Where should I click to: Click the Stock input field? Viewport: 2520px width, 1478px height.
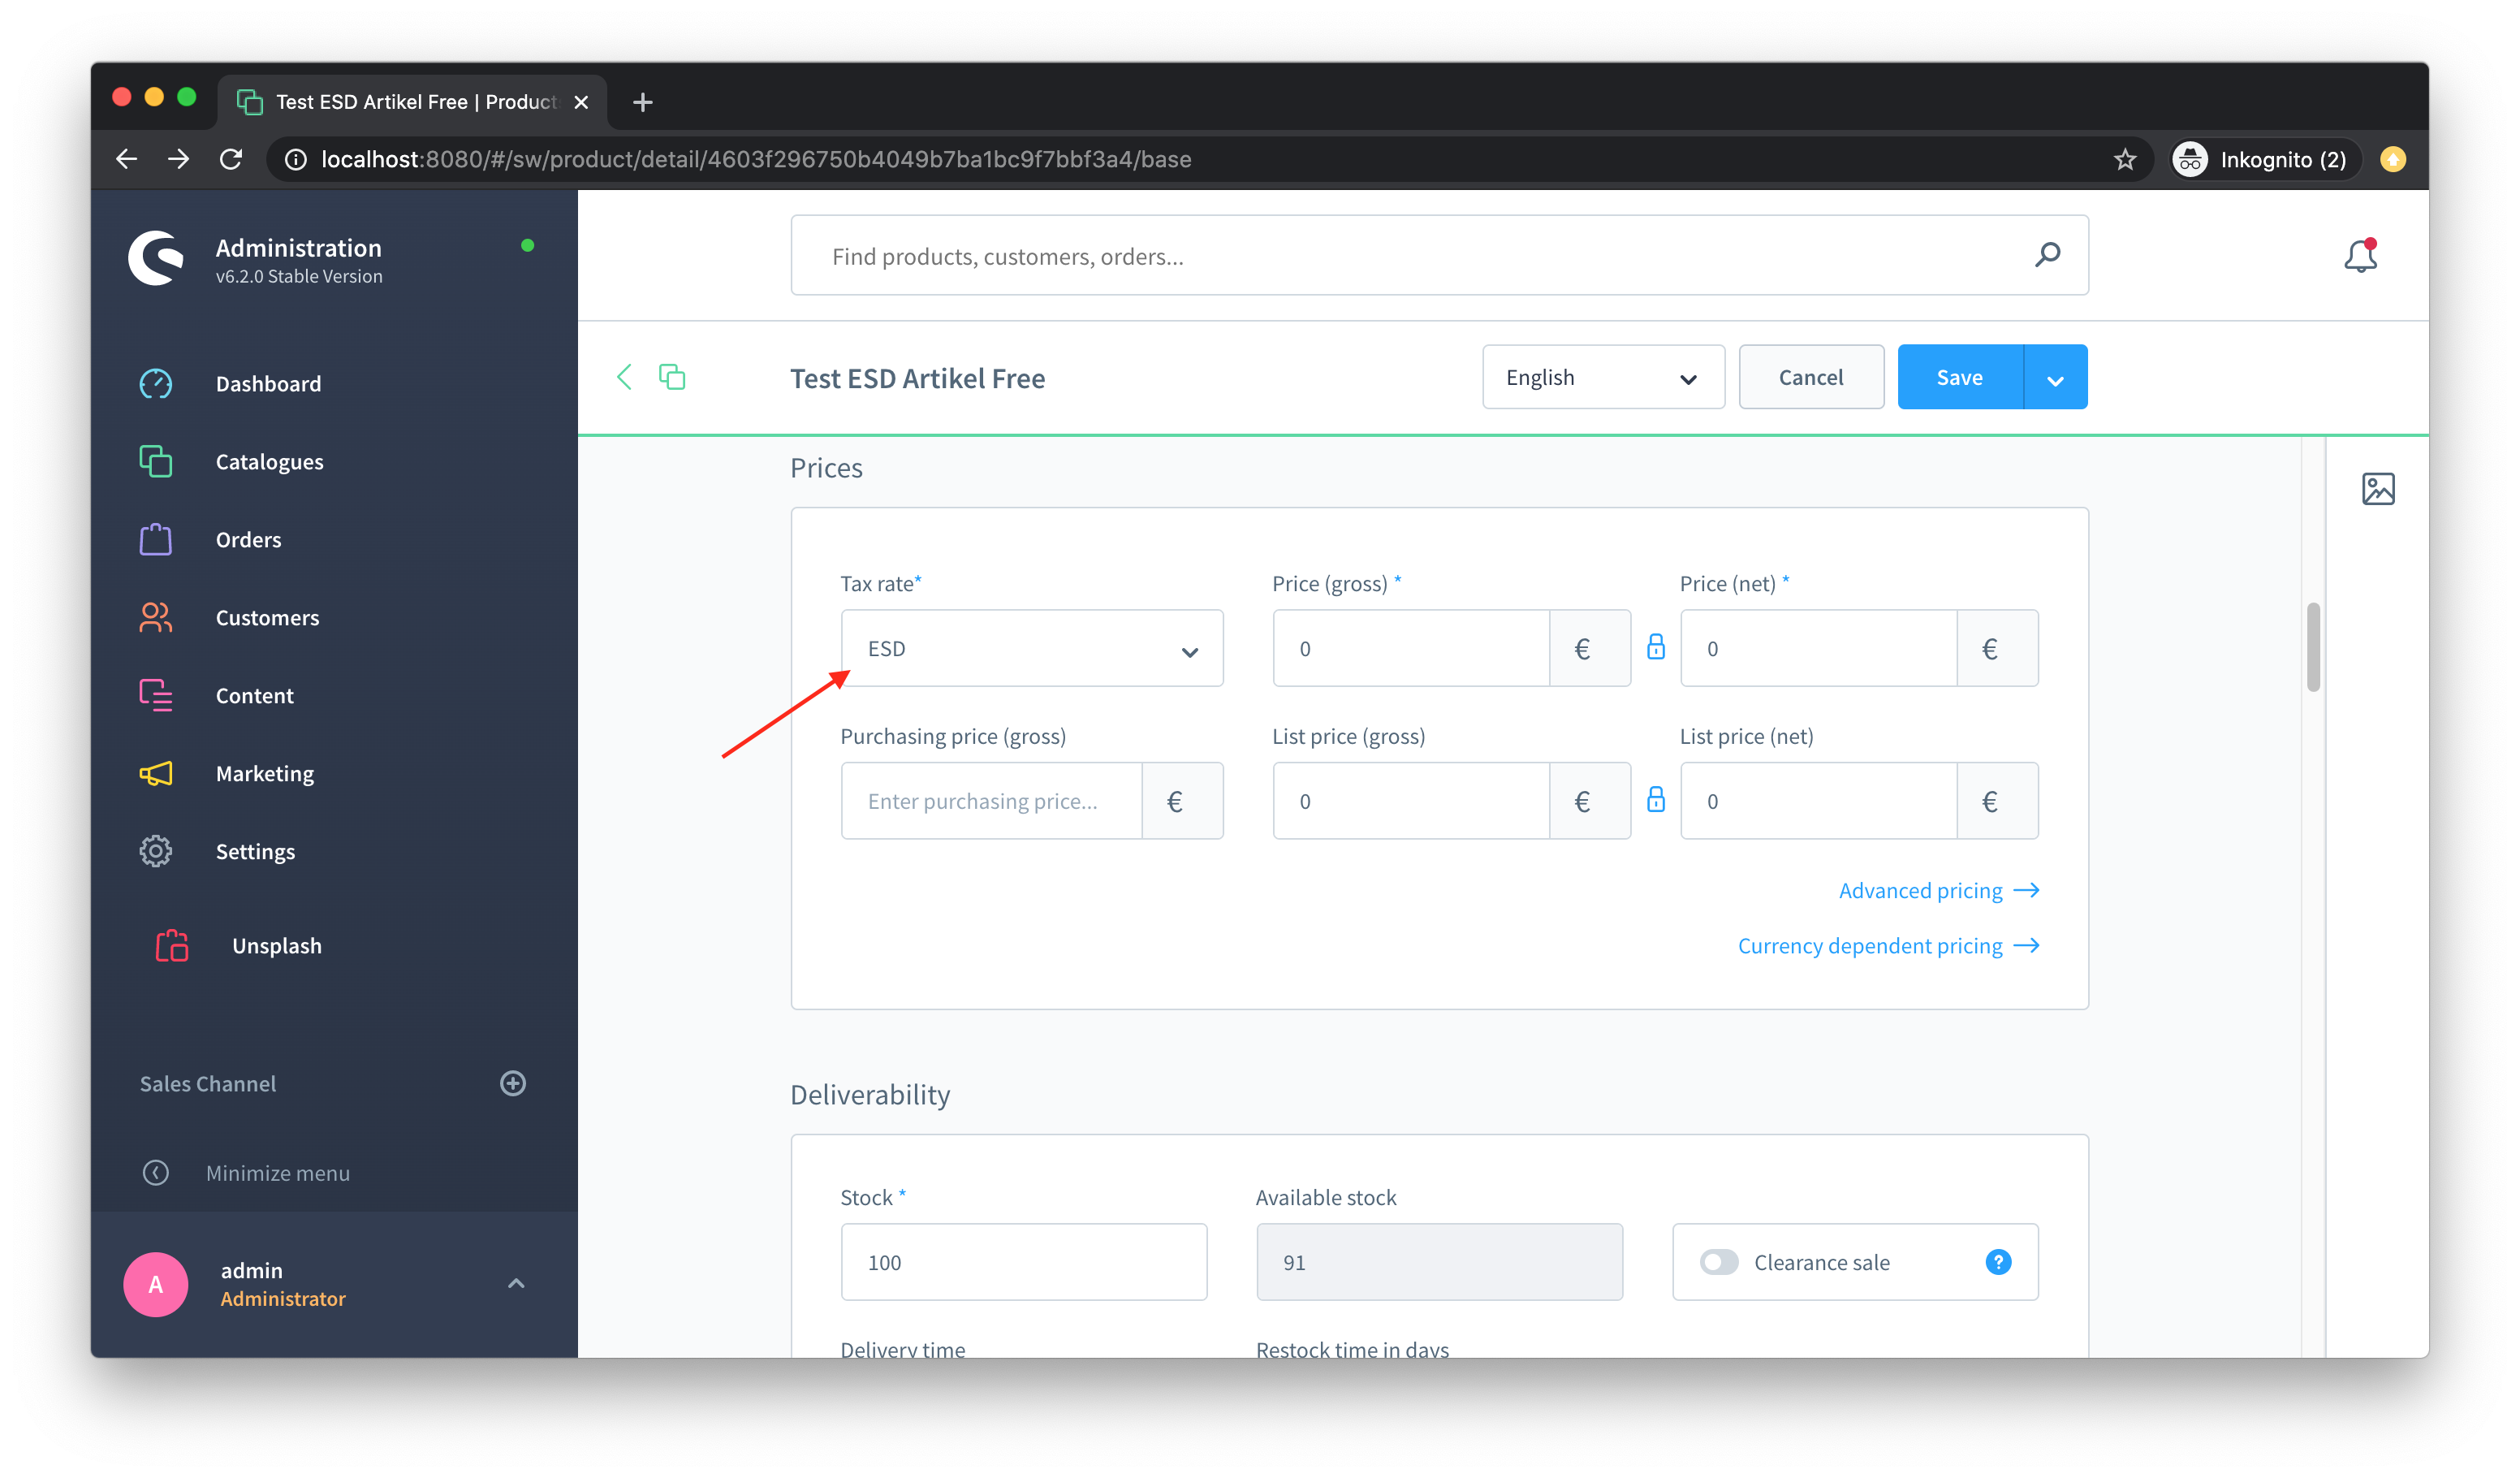tap(1023, 1262)
